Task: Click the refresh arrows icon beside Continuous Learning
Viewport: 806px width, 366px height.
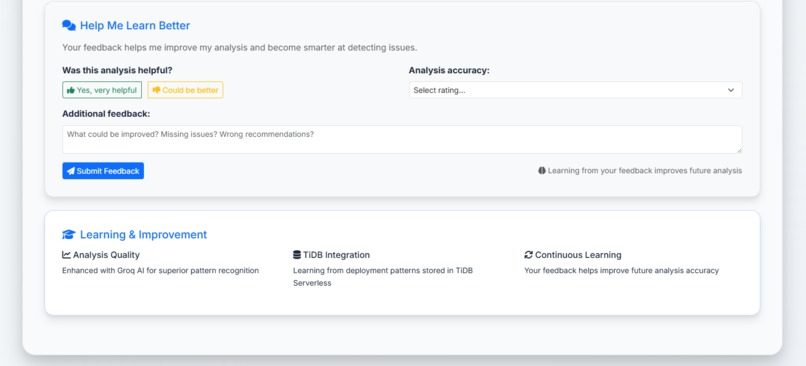Action: (x=528, y=255)
